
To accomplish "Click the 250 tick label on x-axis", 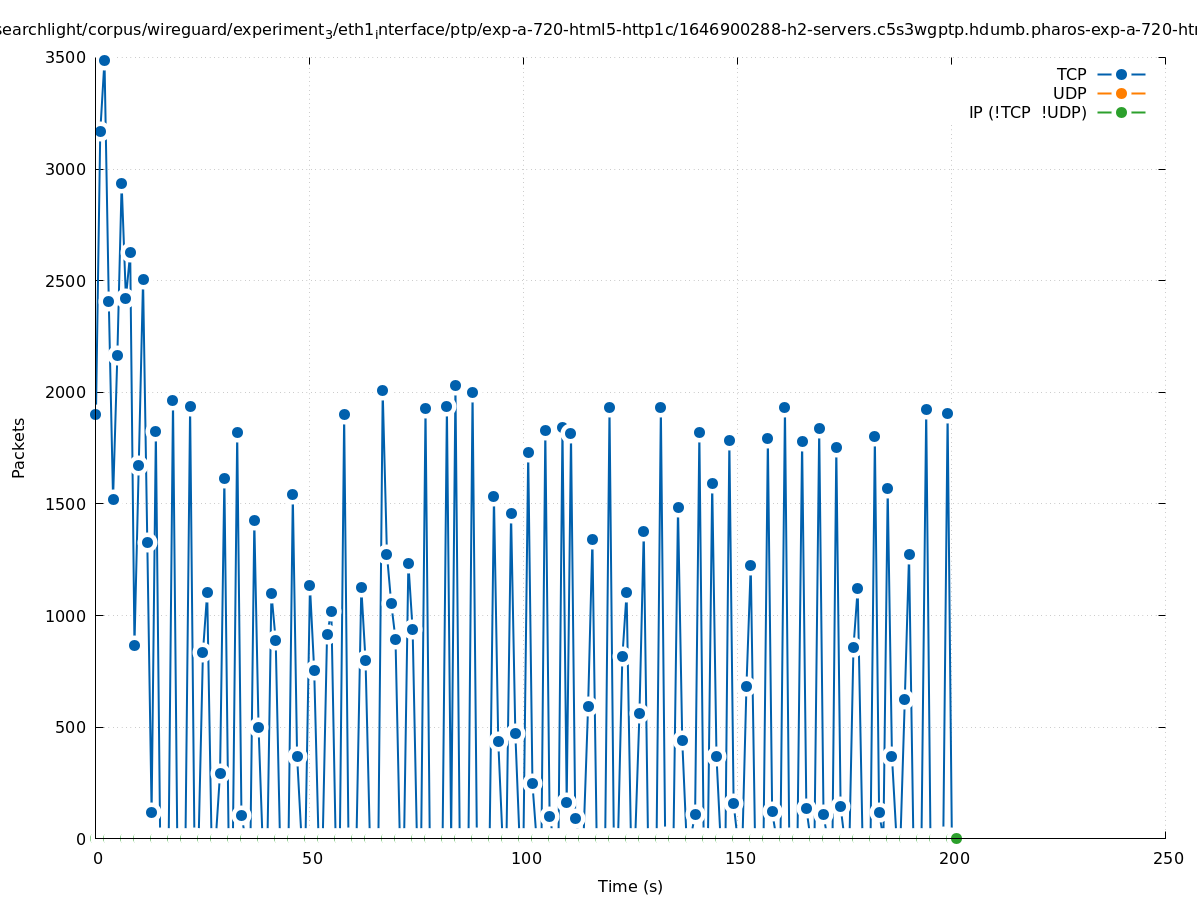I will click(x=1167, y=858).
